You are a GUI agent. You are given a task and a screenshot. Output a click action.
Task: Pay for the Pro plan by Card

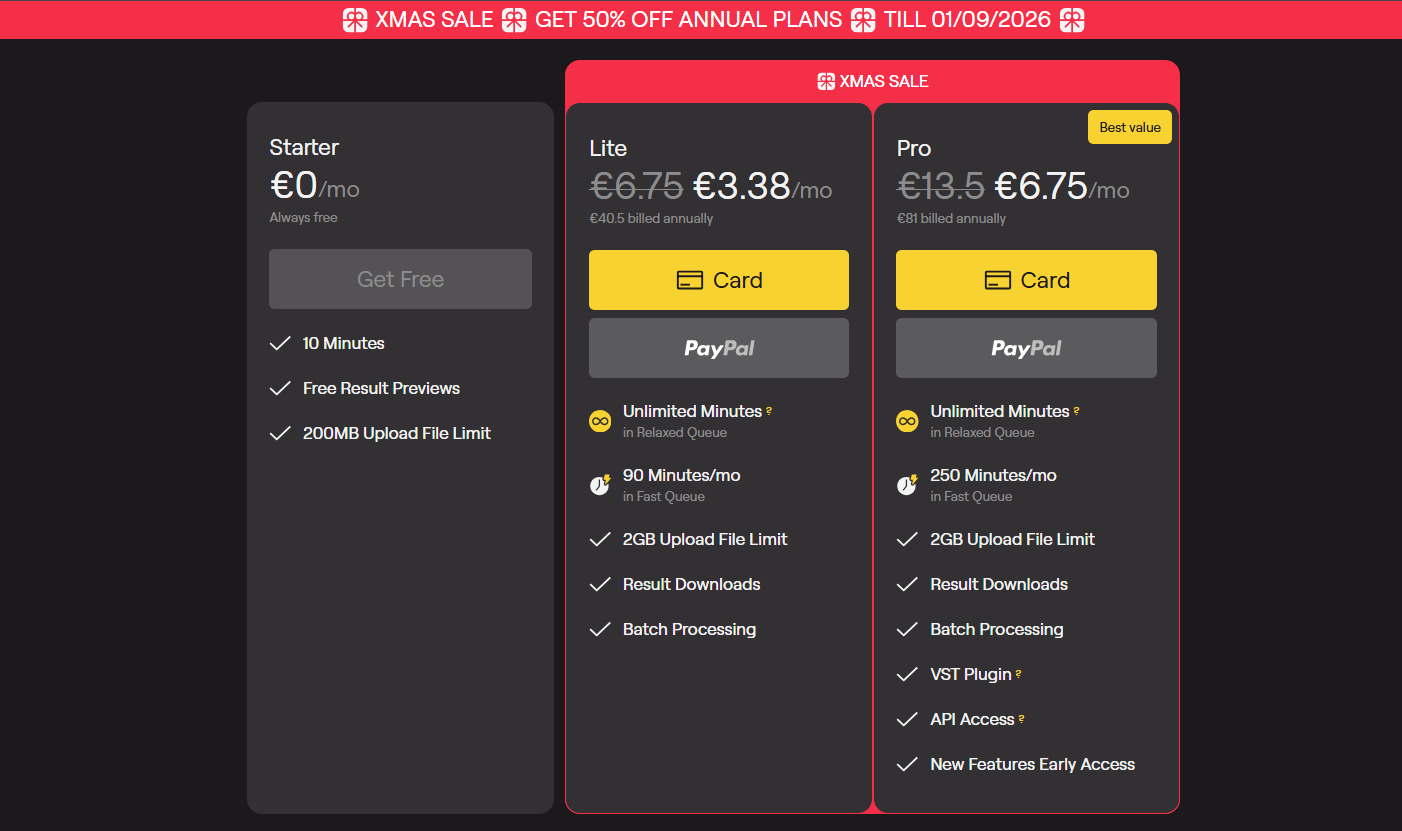1026,280
